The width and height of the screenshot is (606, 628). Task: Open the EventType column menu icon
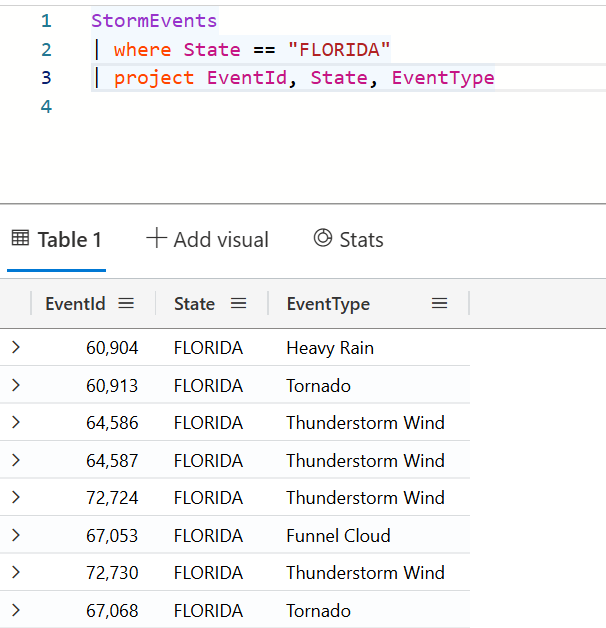[439, 303]
